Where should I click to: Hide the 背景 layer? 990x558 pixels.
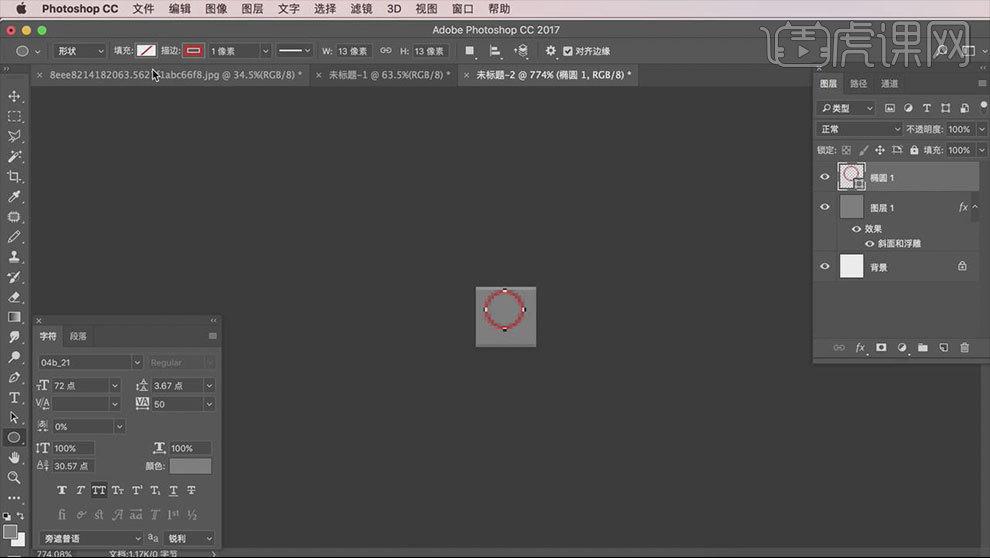tap(825, 266)
